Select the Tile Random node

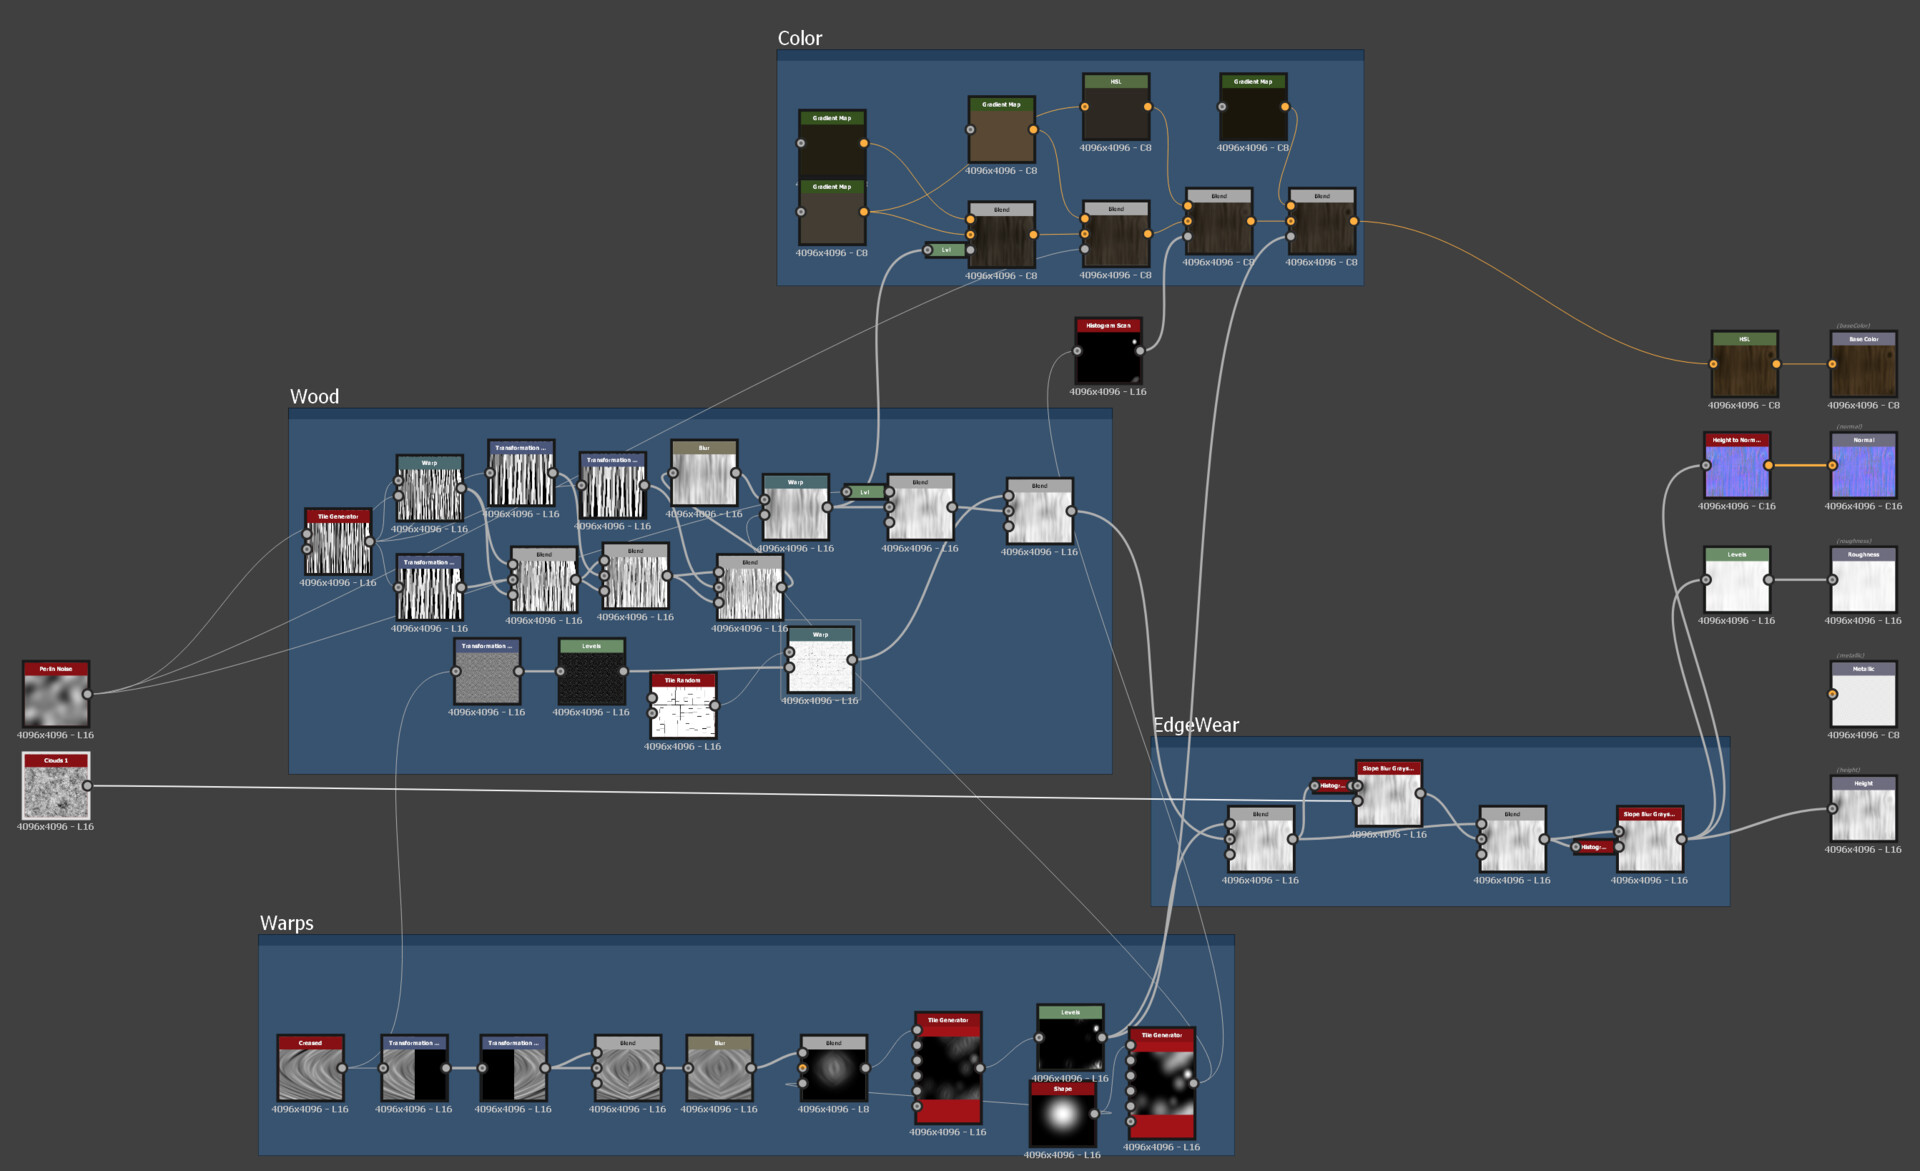(x=683, y=706)
